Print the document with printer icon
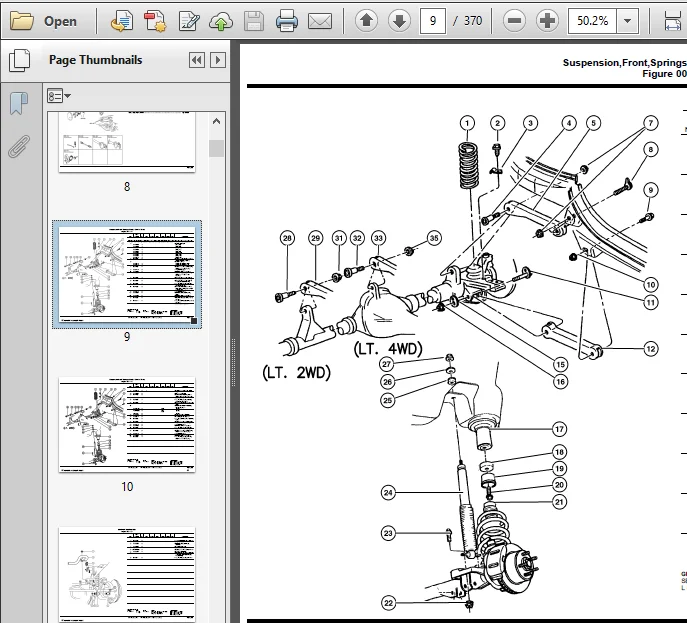Screen dimensions: 687x623 pos(287,21)
